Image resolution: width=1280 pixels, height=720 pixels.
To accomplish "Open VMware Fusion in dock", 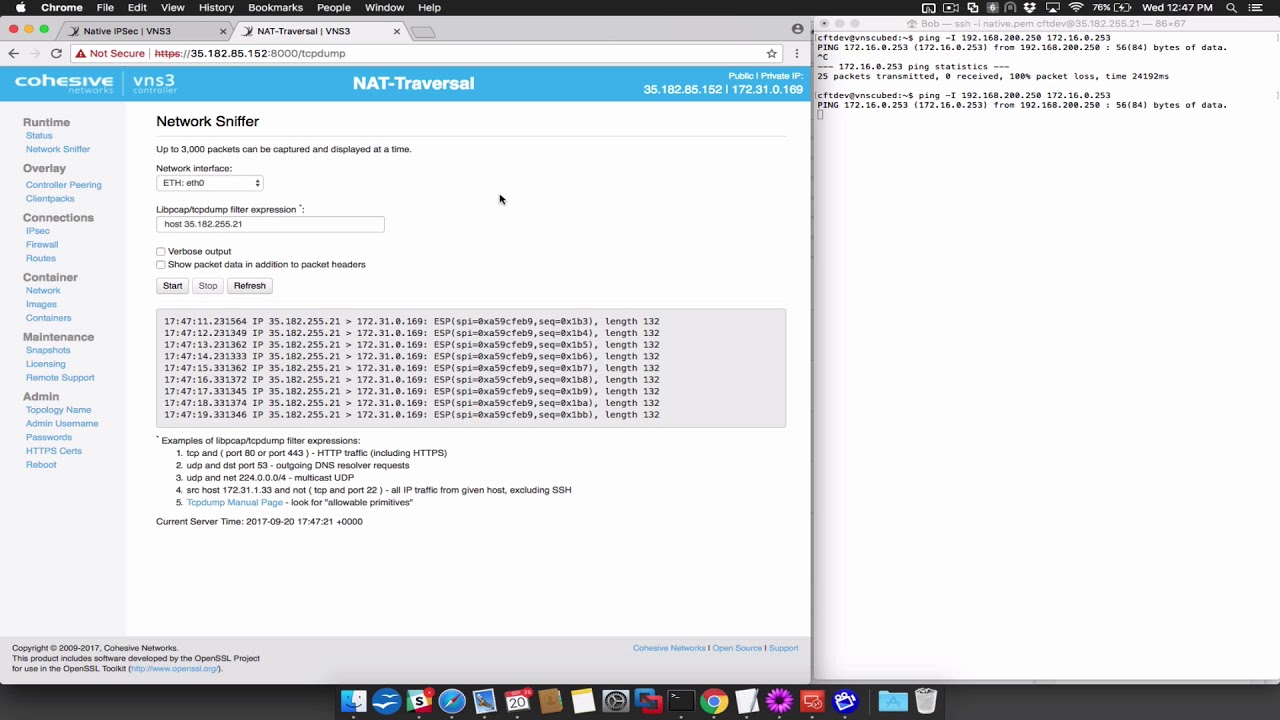I will (x=648, y=702).
